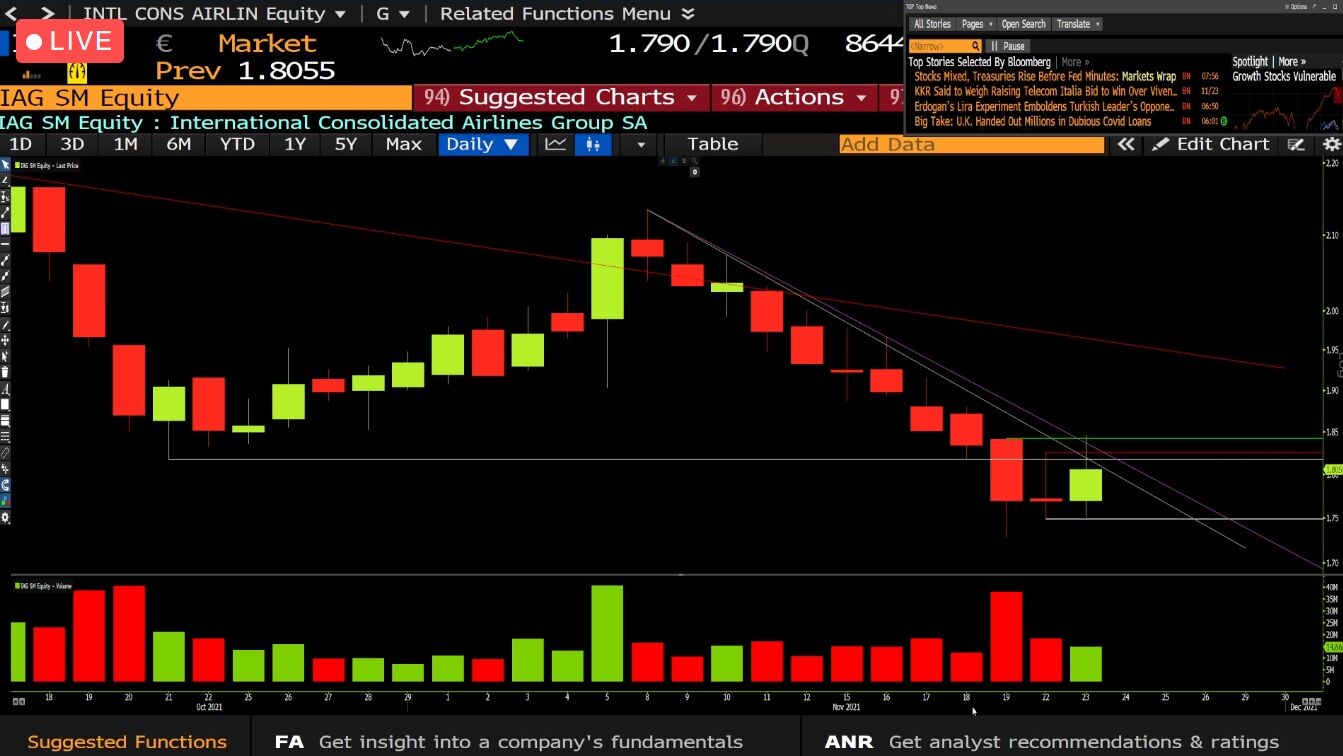Screen dimensions: 1343x756
Task: Click the green Volume legend swatch
Action: click(x=16, y=586)
